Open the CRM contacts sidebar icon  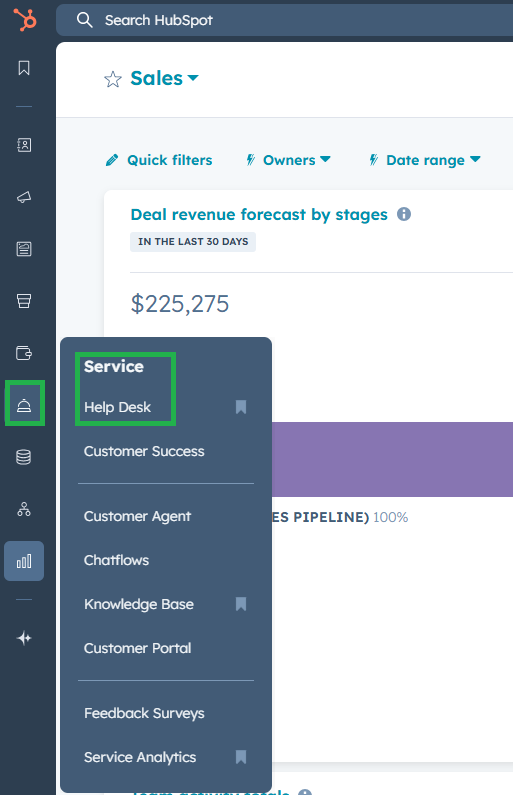[x=24, y=145]
